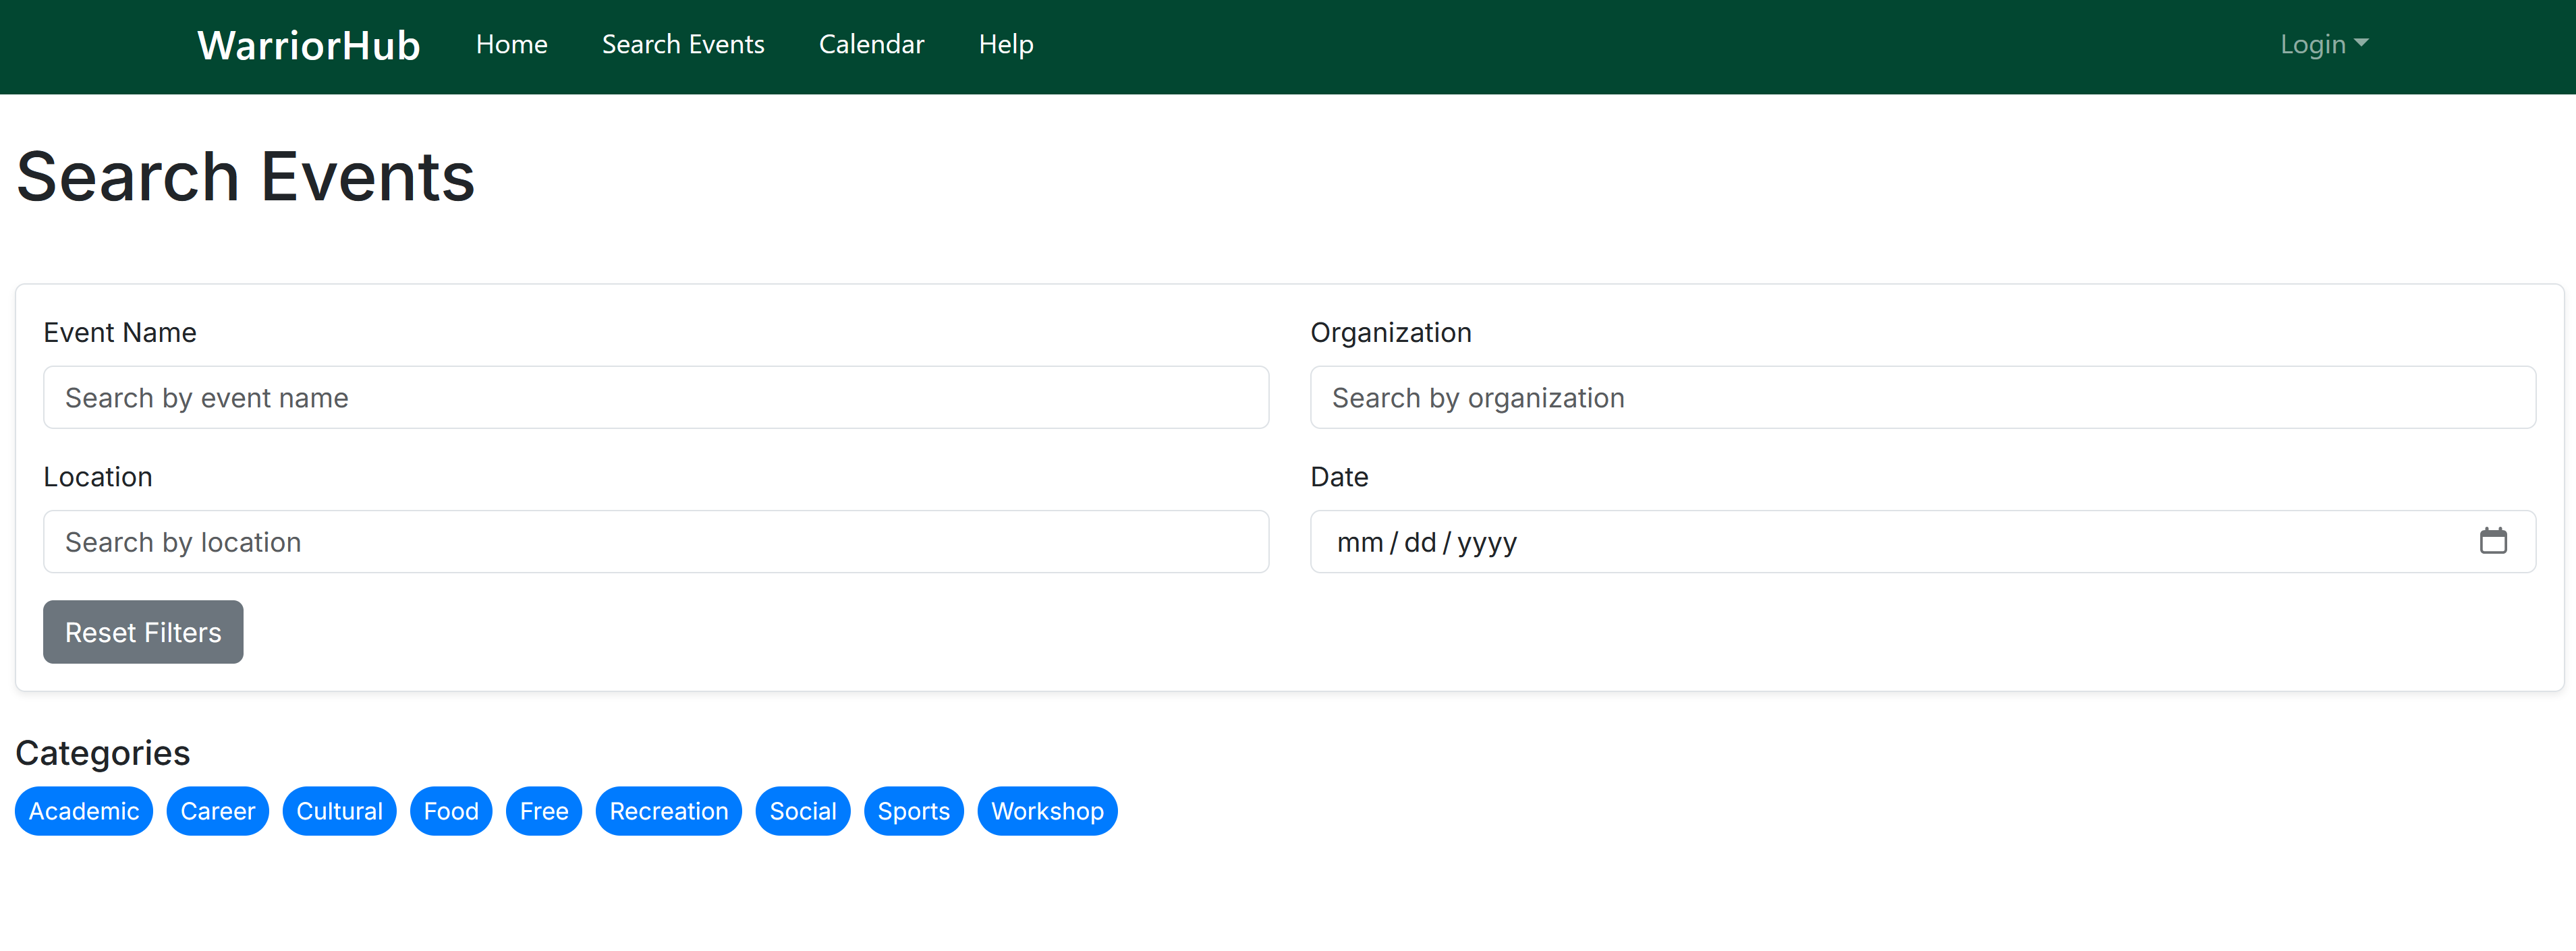Enable the Food category filter
Viewport: 2576px width, 951px height.
(x=450, y=811)
